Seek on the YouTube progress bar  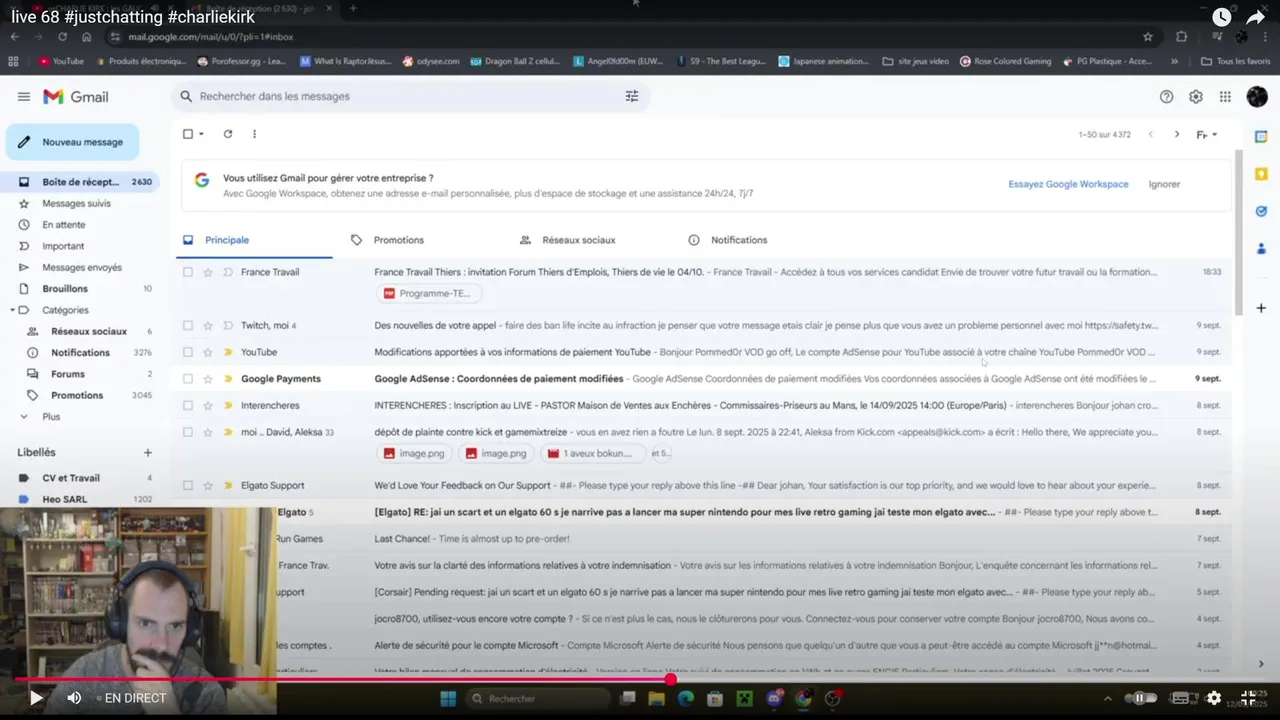click(x=640, y=679)
